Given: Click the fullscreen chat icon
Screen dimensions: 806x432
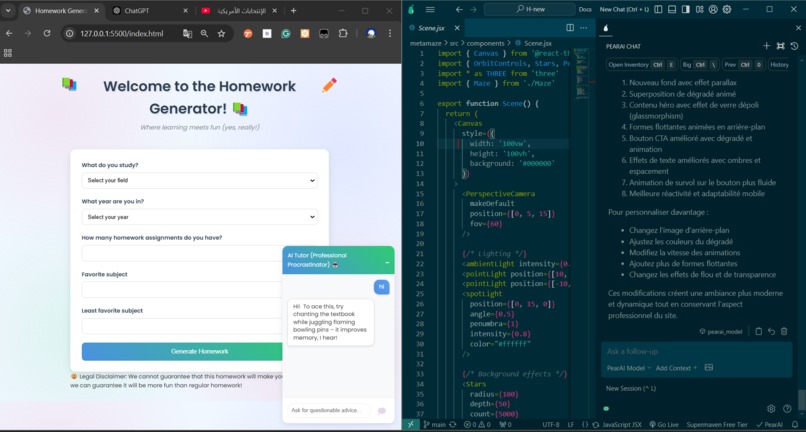Looking at the screenshot, I should [780, 46].
